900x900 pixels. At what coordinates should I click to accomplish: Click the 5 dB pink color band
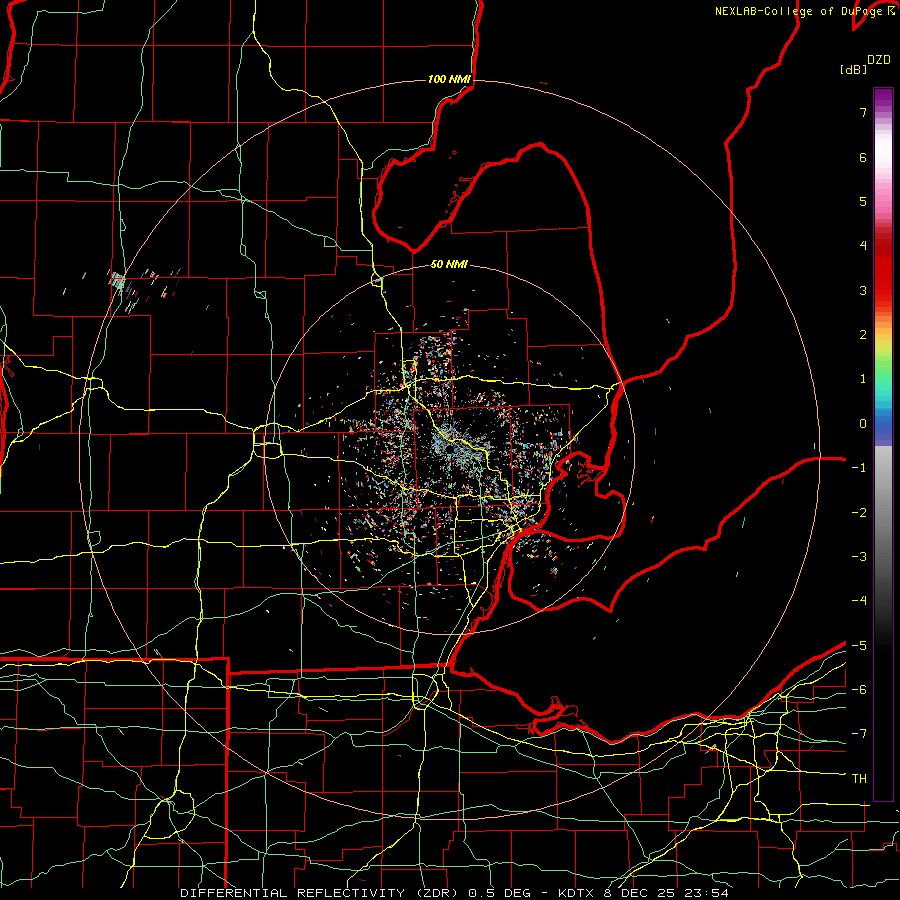pyautogui.click(x=883, y=201)
